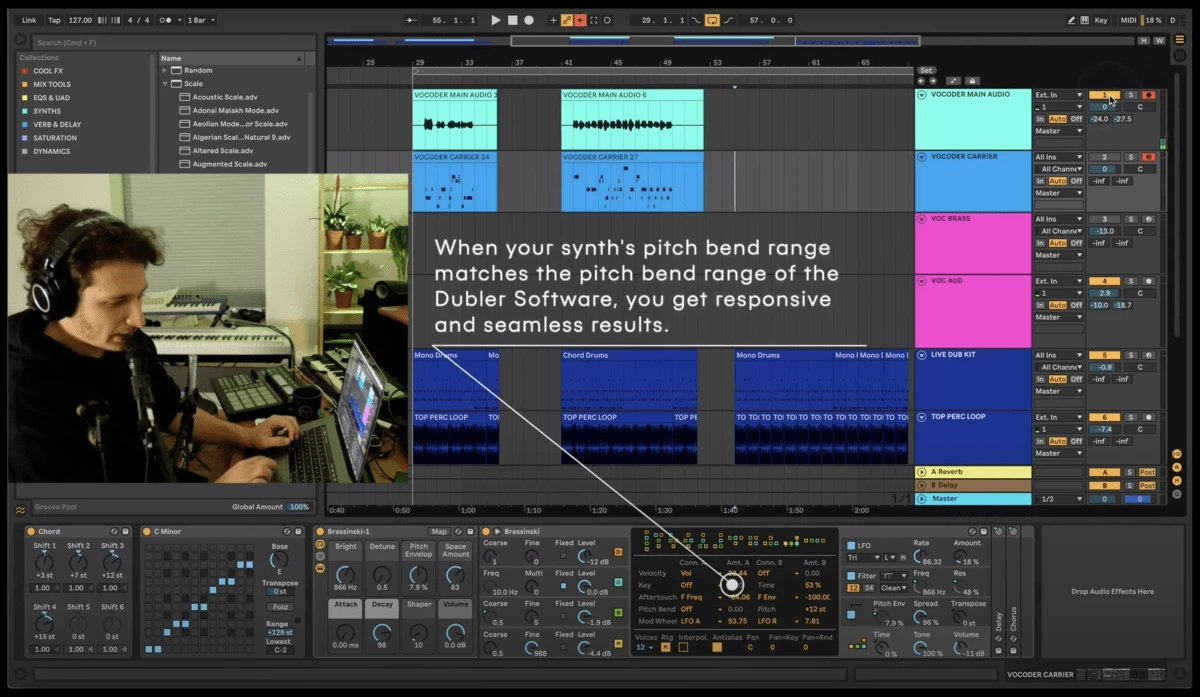1200x697 pixels.
Task: Arm the VOCODER MAIN AUDIO track
Action: click(x=1149, y=95)
